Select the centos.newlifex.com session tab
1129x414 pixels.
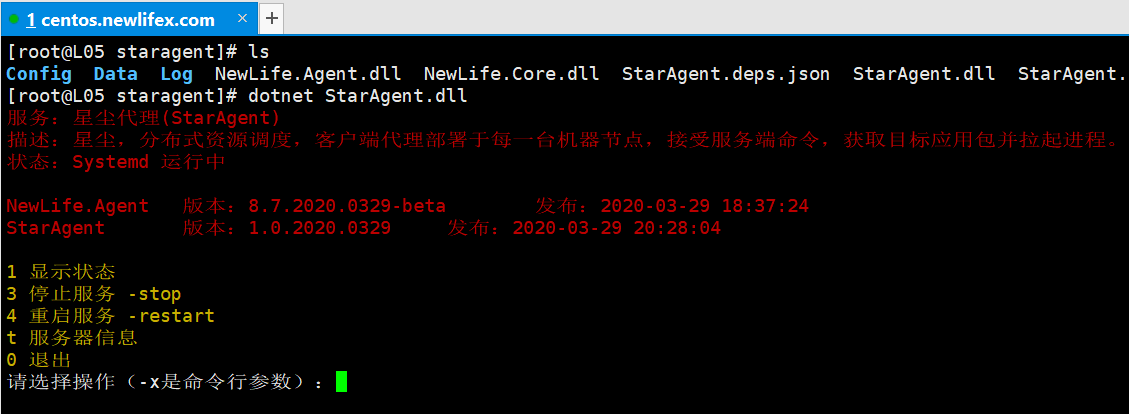128,18
